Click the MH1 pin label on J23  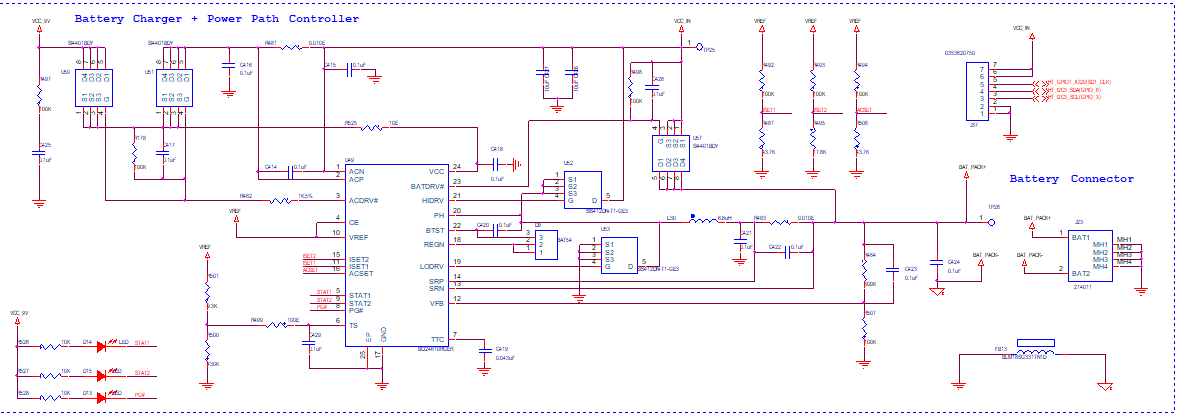pyautogui.click(x=1101, y=244)
